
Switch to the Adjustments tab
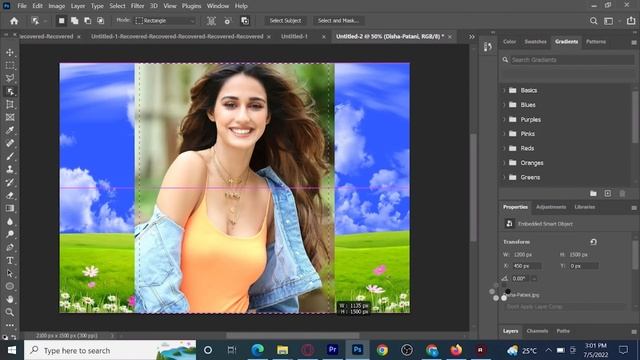(x=551, y=207)
